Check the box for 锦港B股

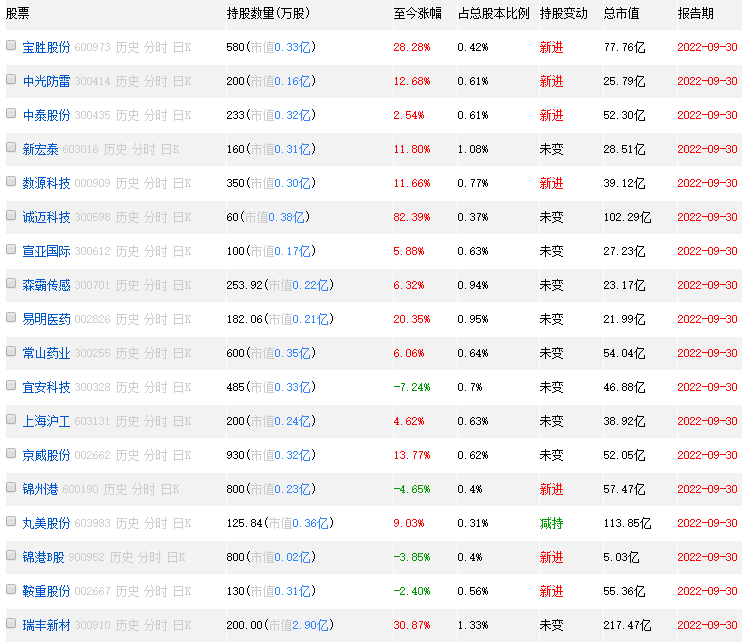pos(11,555)
